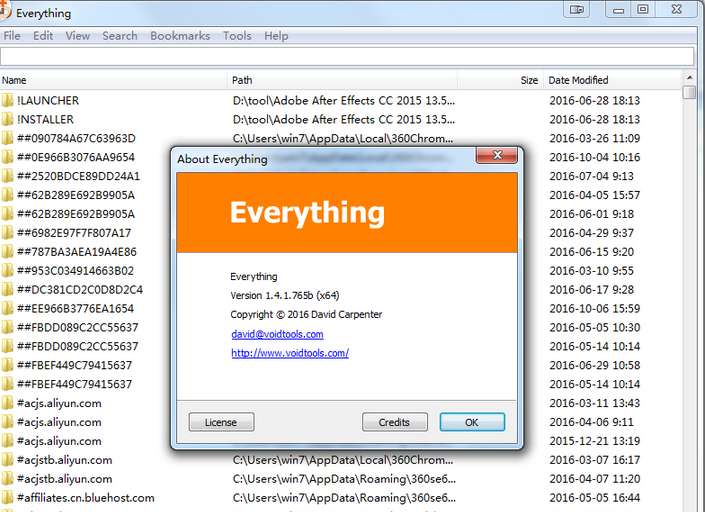Select ##6982E97F7F807A17 folder icon

coord(7,233)
